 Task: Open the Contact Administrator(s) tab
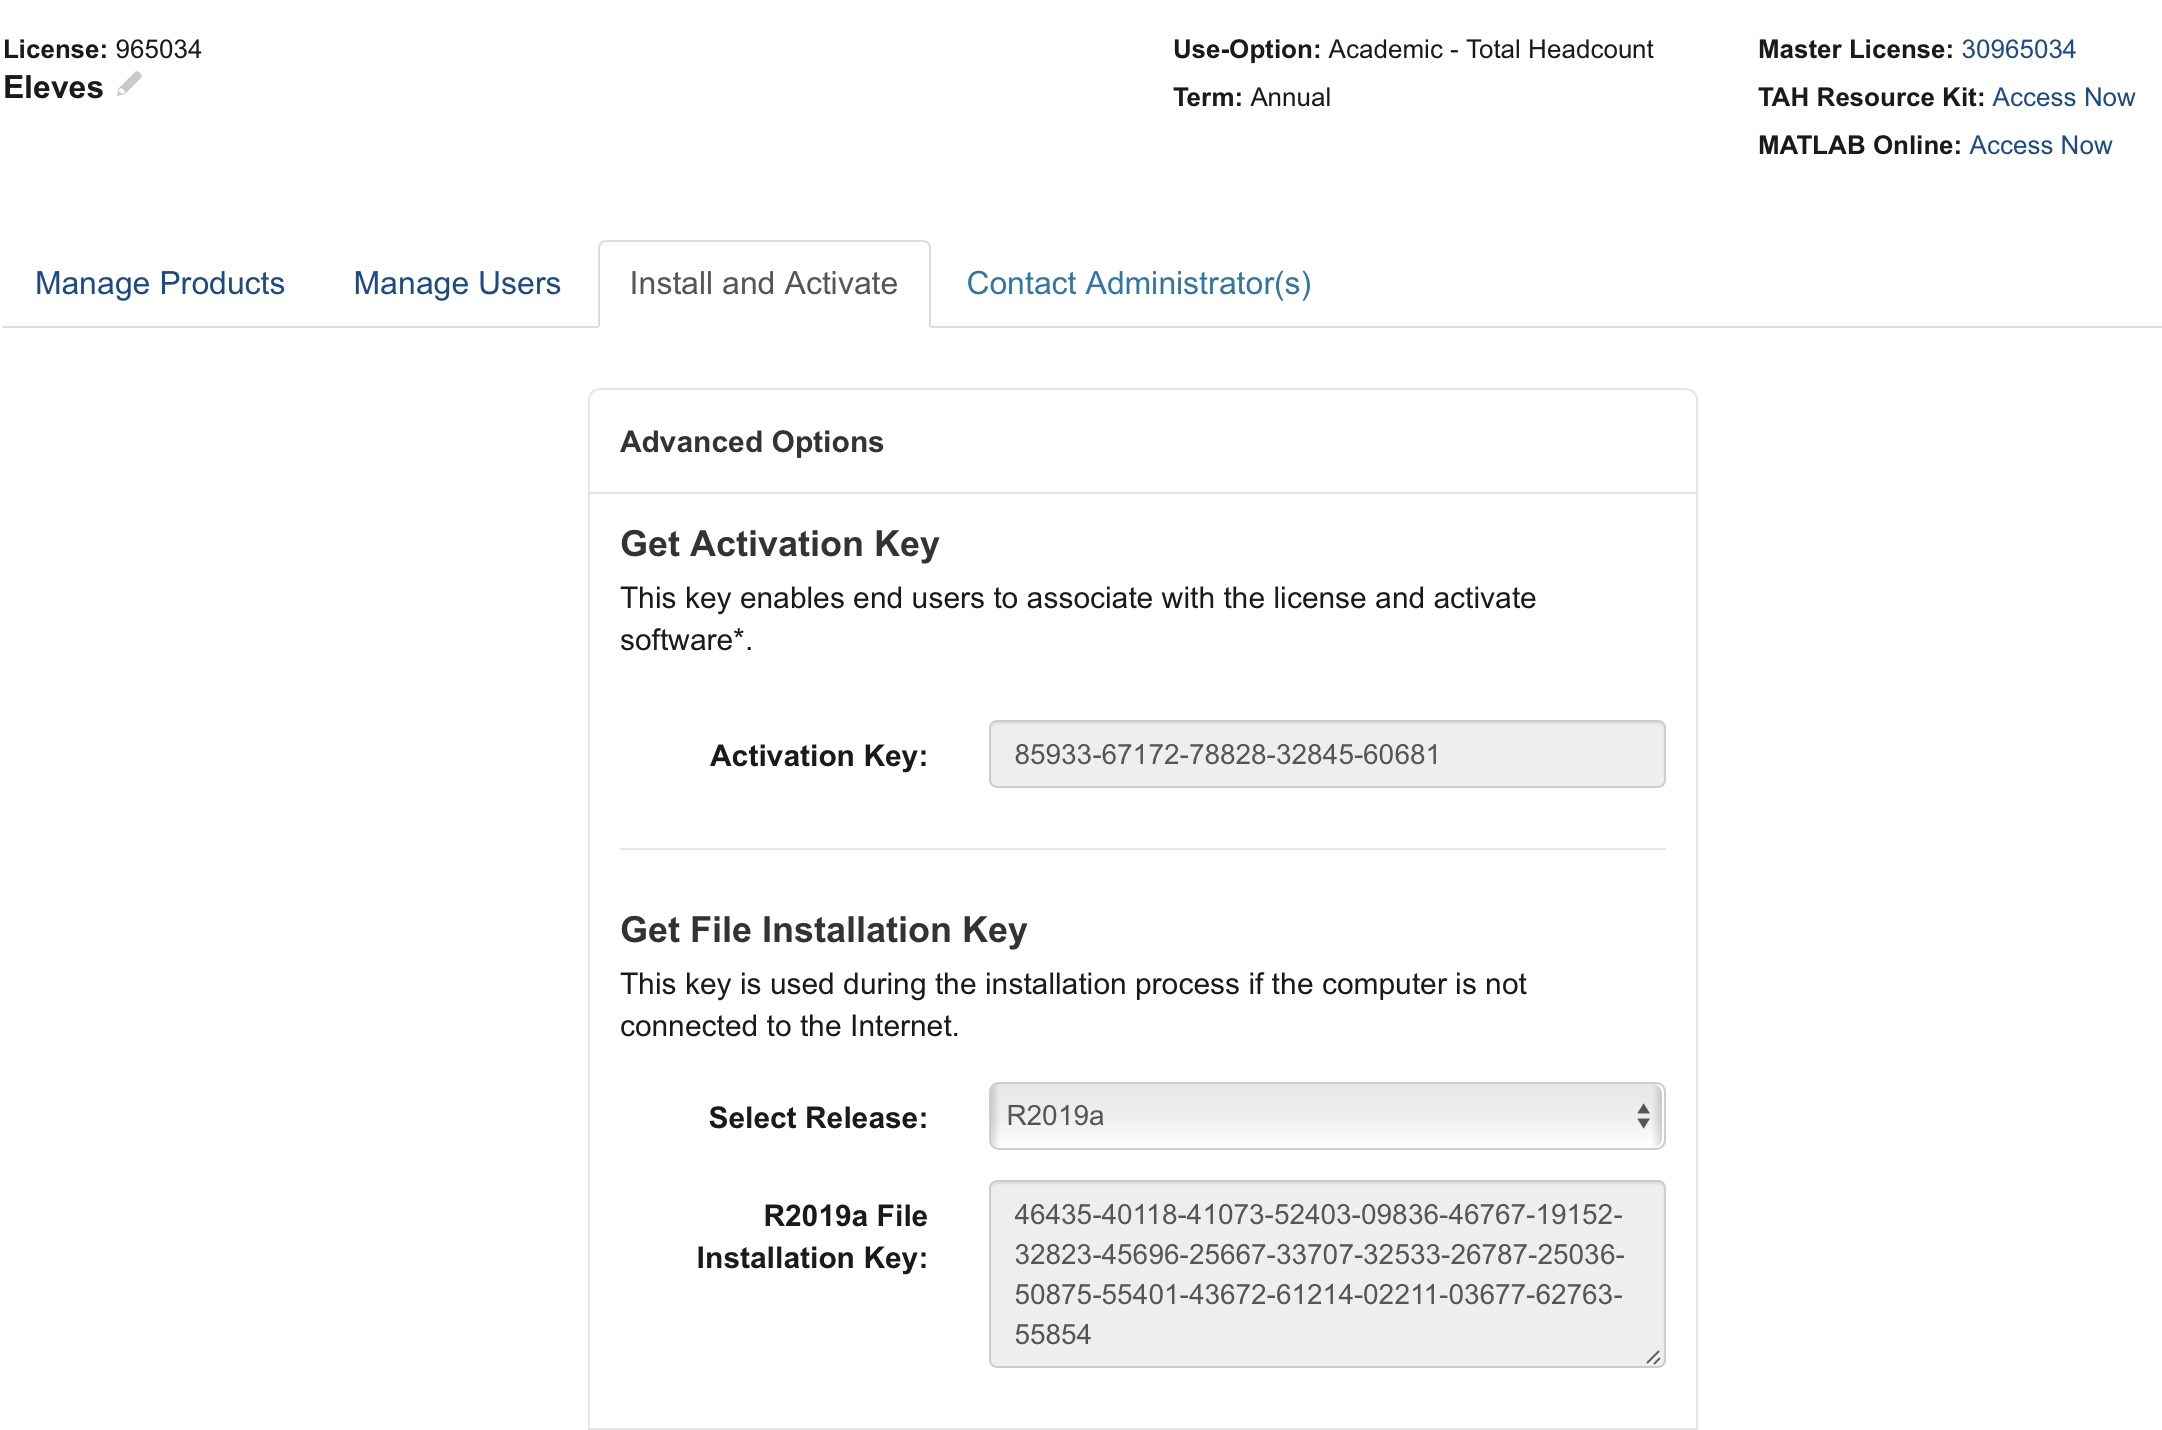1138,284
